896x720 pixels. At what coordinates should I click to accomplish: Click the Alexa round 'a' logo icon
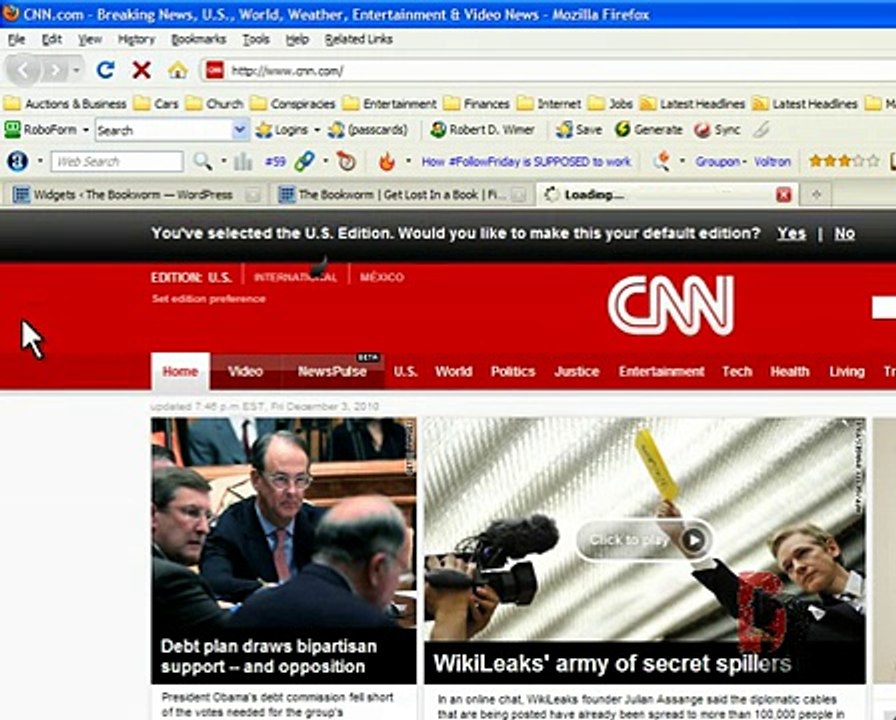17,162
